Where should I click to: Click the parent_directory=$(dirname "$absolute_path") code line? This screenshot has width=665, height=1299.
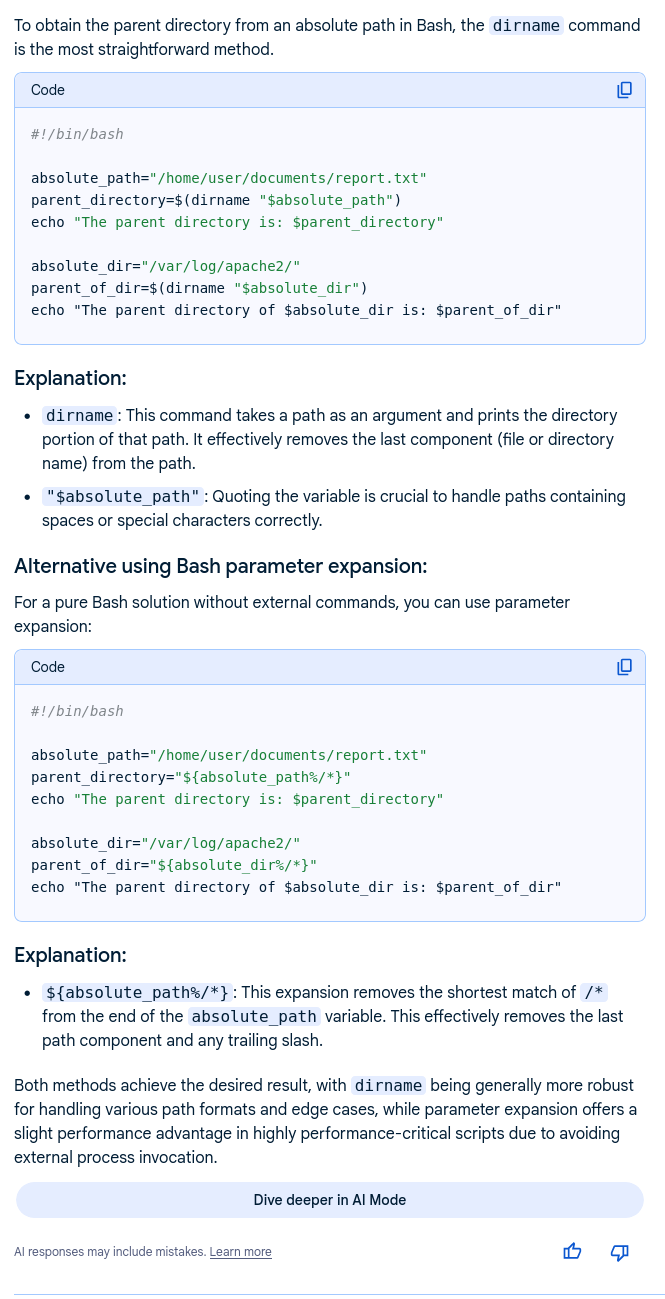coord(216,200)
